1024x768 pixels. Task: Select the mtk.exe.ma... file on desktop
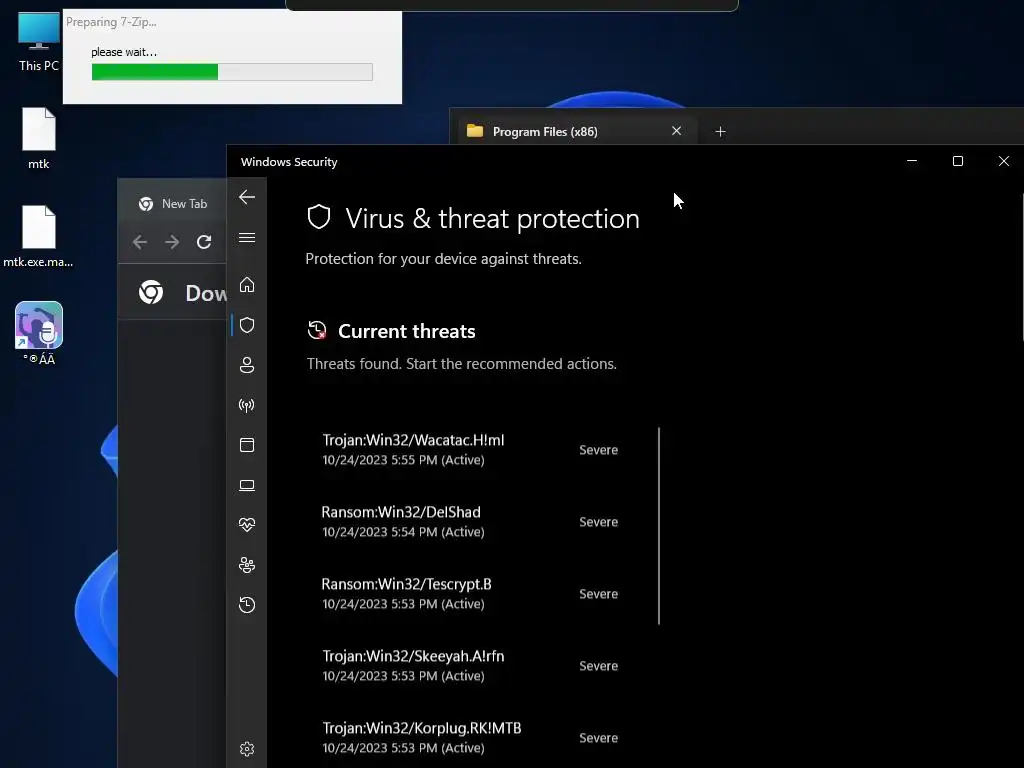(39, 236)
